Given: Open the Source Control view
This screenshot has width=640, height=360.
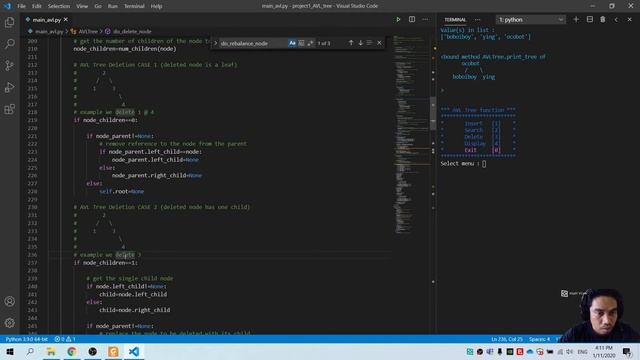Looking at the screenshot, I should pyautogui.click(x=9, y=65).
